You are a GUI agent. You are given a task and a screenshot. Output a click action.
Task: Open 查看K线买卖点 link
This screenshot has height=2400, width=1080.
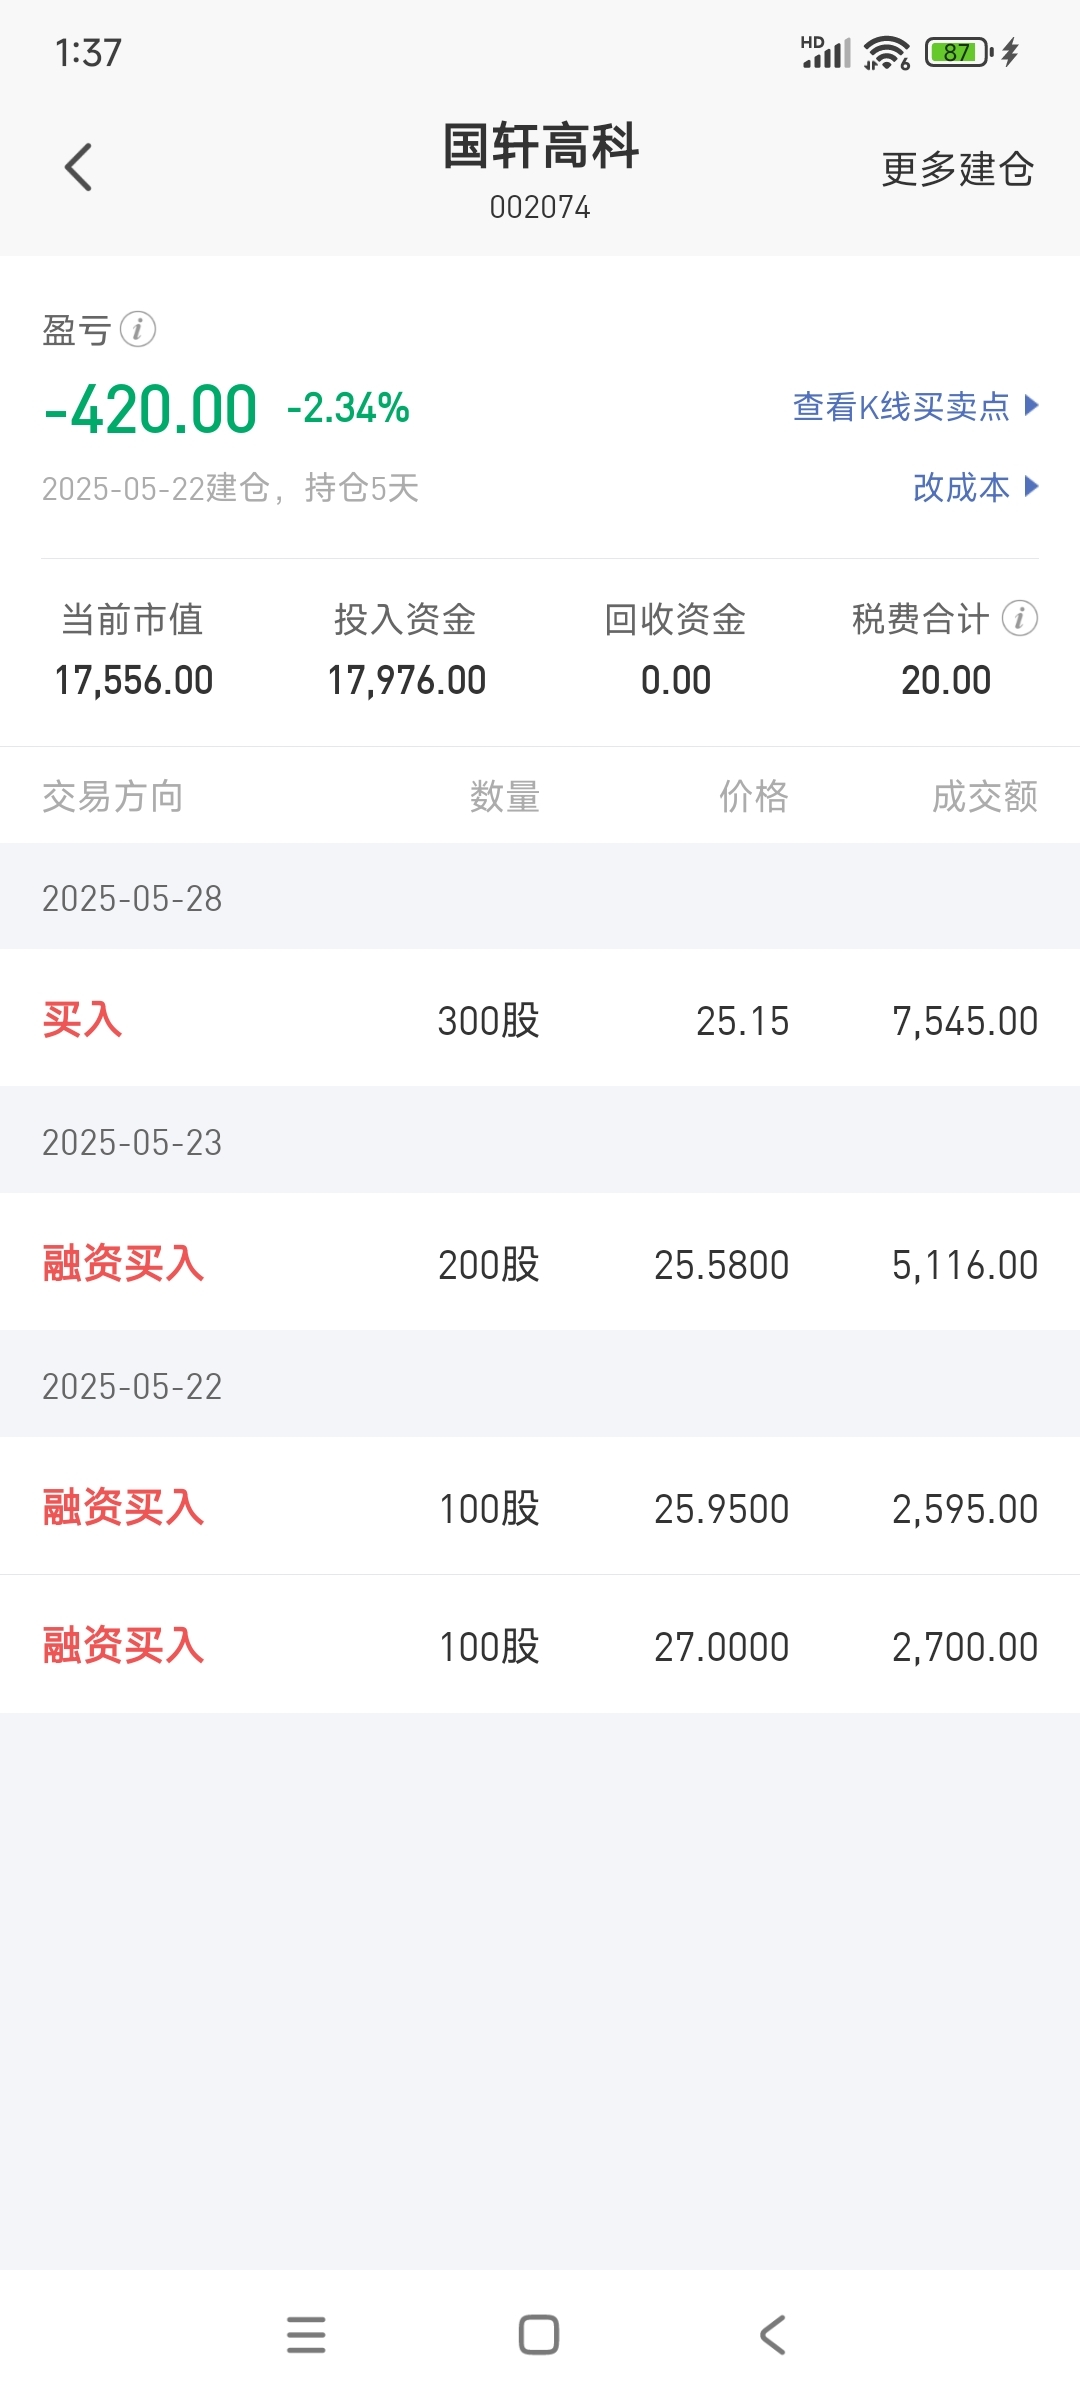coord(901,406)
